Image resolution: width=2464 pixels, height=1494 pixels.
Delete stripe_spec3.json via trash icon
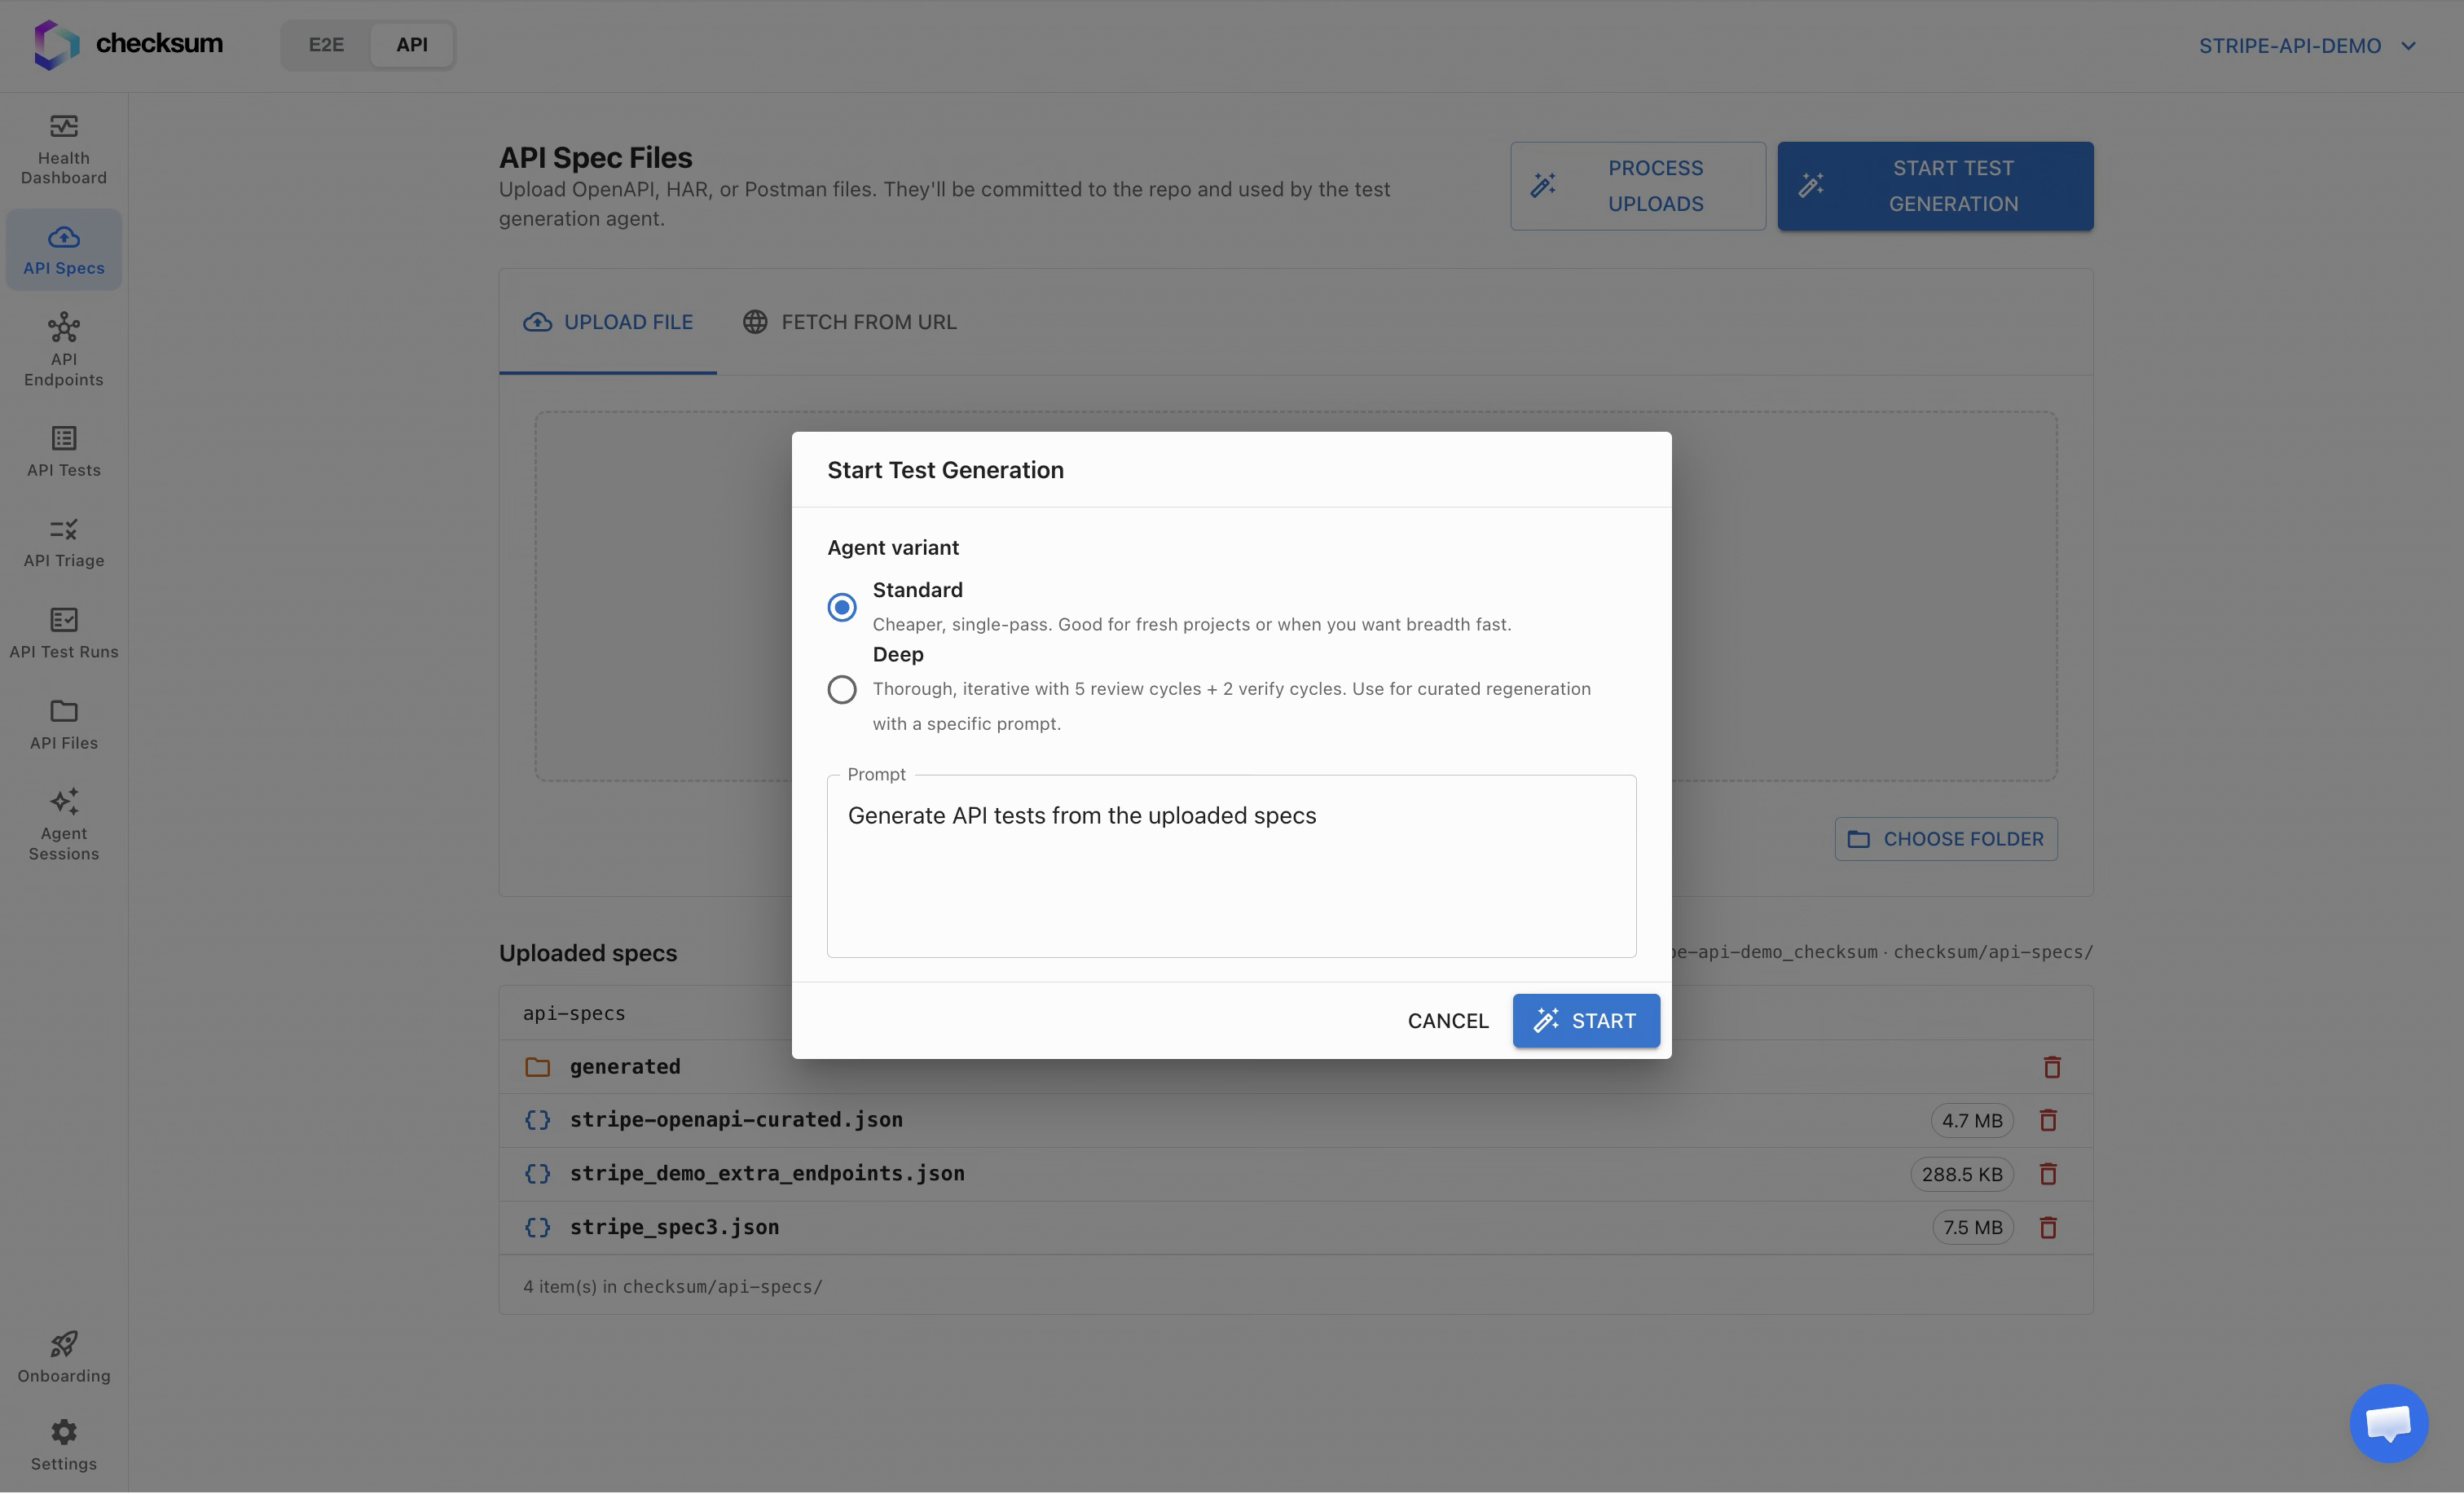pyautogui.click(x=2048, y=1228)
